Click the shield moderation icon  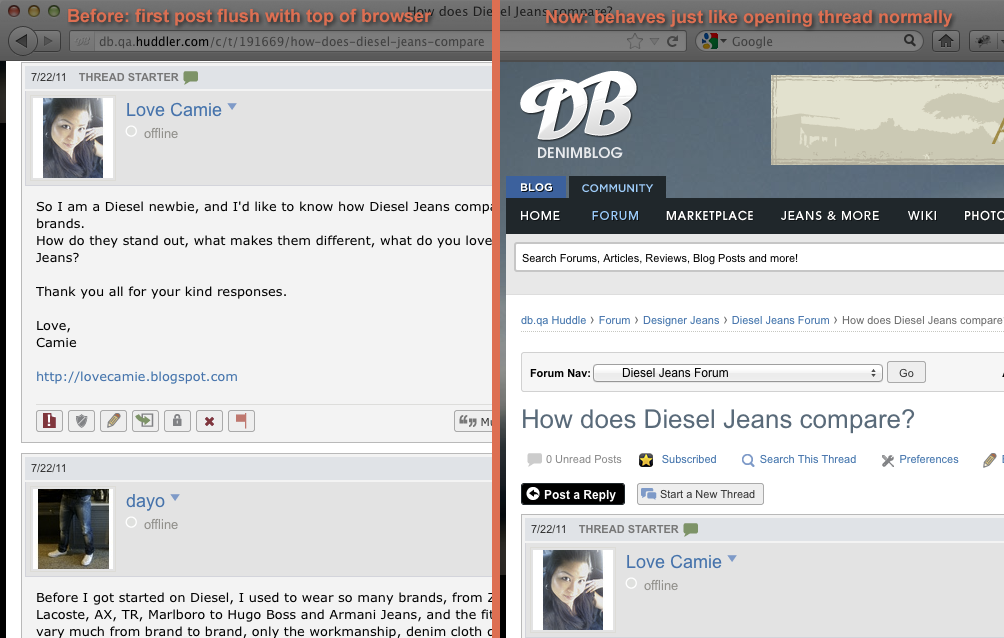click(x=81, y=421)
